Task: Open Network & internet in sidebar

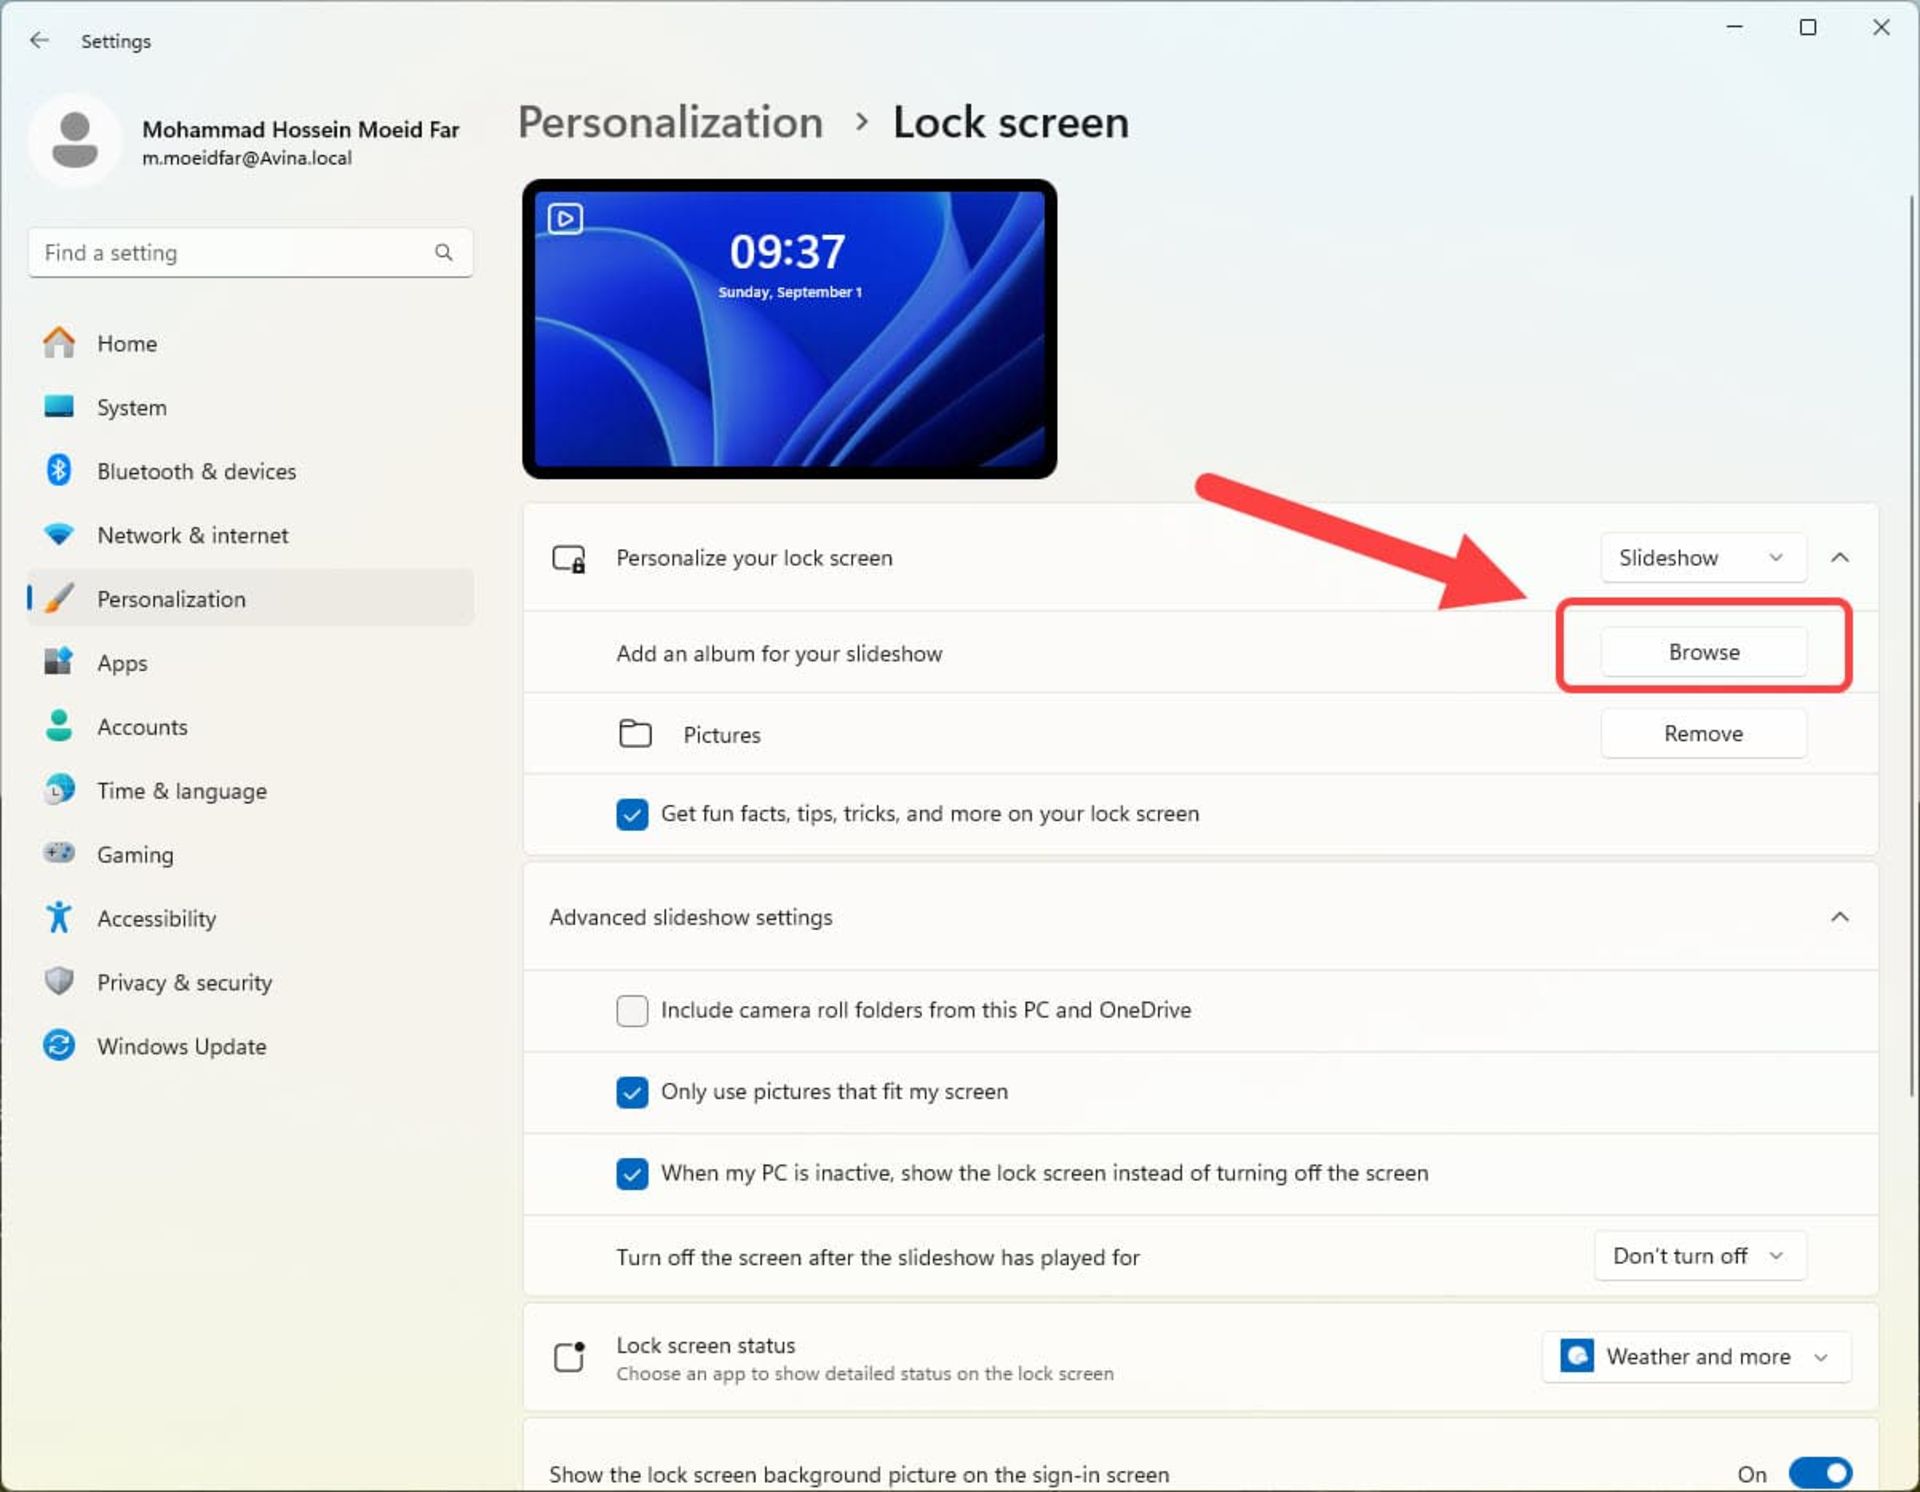Action: (192, 535)
